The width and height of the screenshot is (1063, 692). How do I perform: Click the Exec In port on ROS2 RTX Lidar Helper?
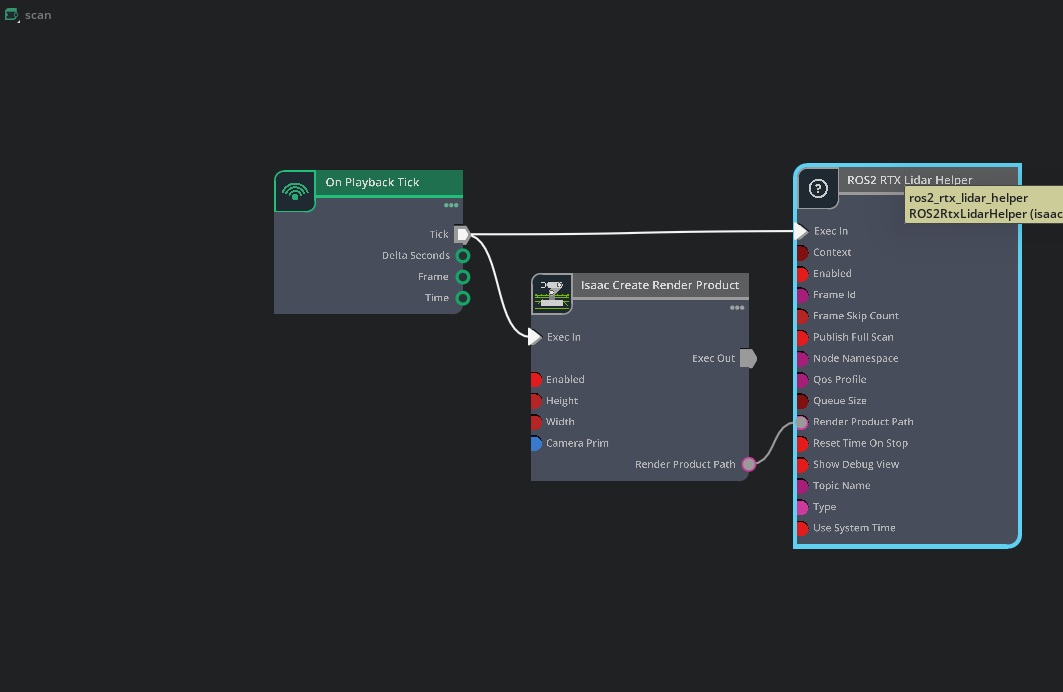coord(801,231)
